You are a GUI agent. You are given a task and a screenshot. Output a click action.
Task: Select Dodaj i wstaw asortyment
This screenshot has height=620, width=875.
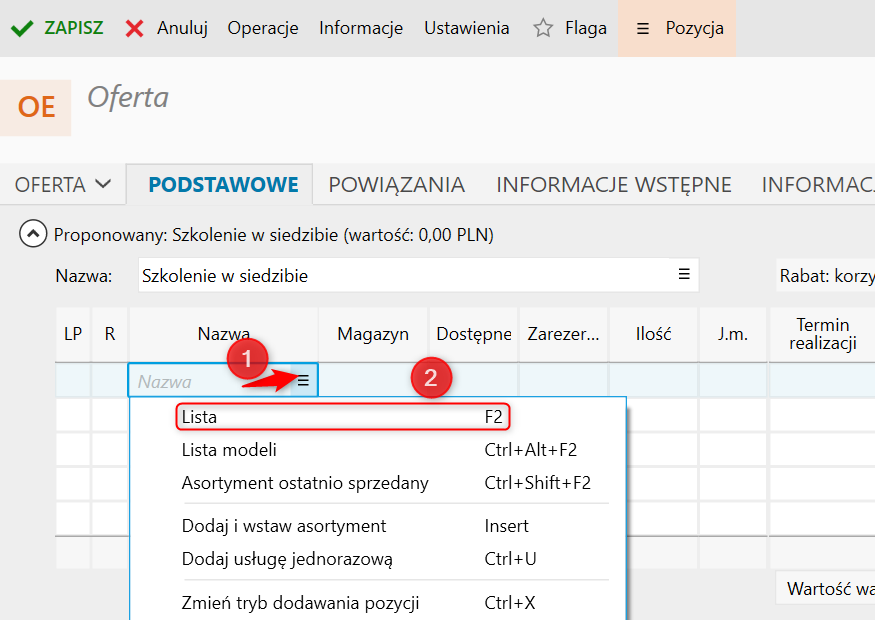[379, 526]
